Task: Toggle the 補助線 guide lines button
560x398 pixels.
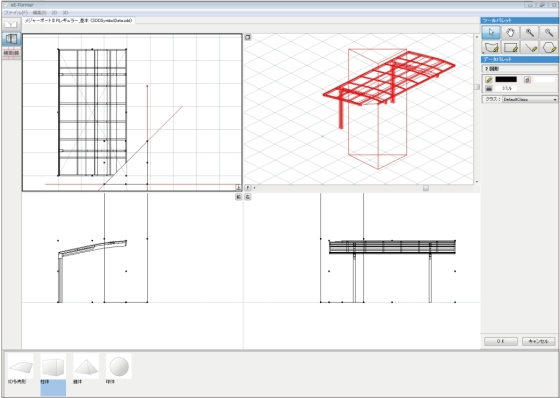Action: [11, 53]
